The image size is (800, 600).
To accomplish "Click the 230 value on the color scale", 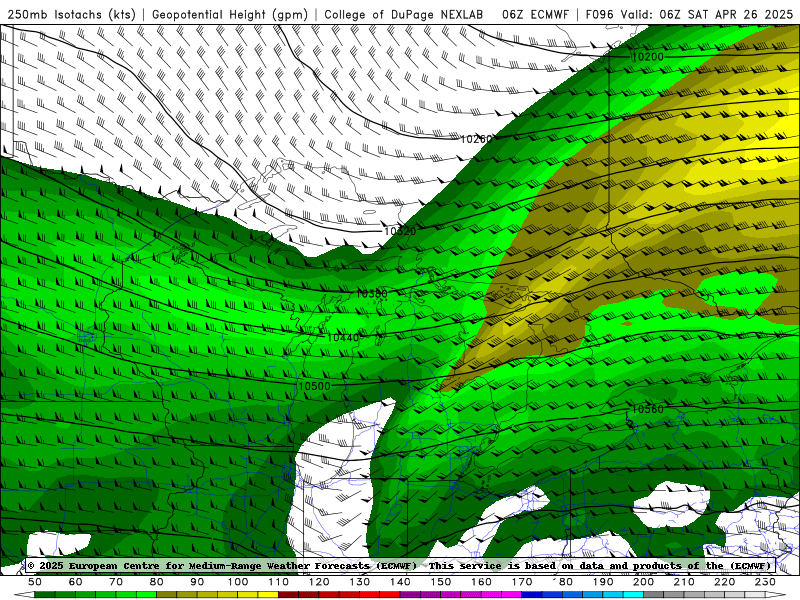I will pyautogui.click(x=765, y=582).
